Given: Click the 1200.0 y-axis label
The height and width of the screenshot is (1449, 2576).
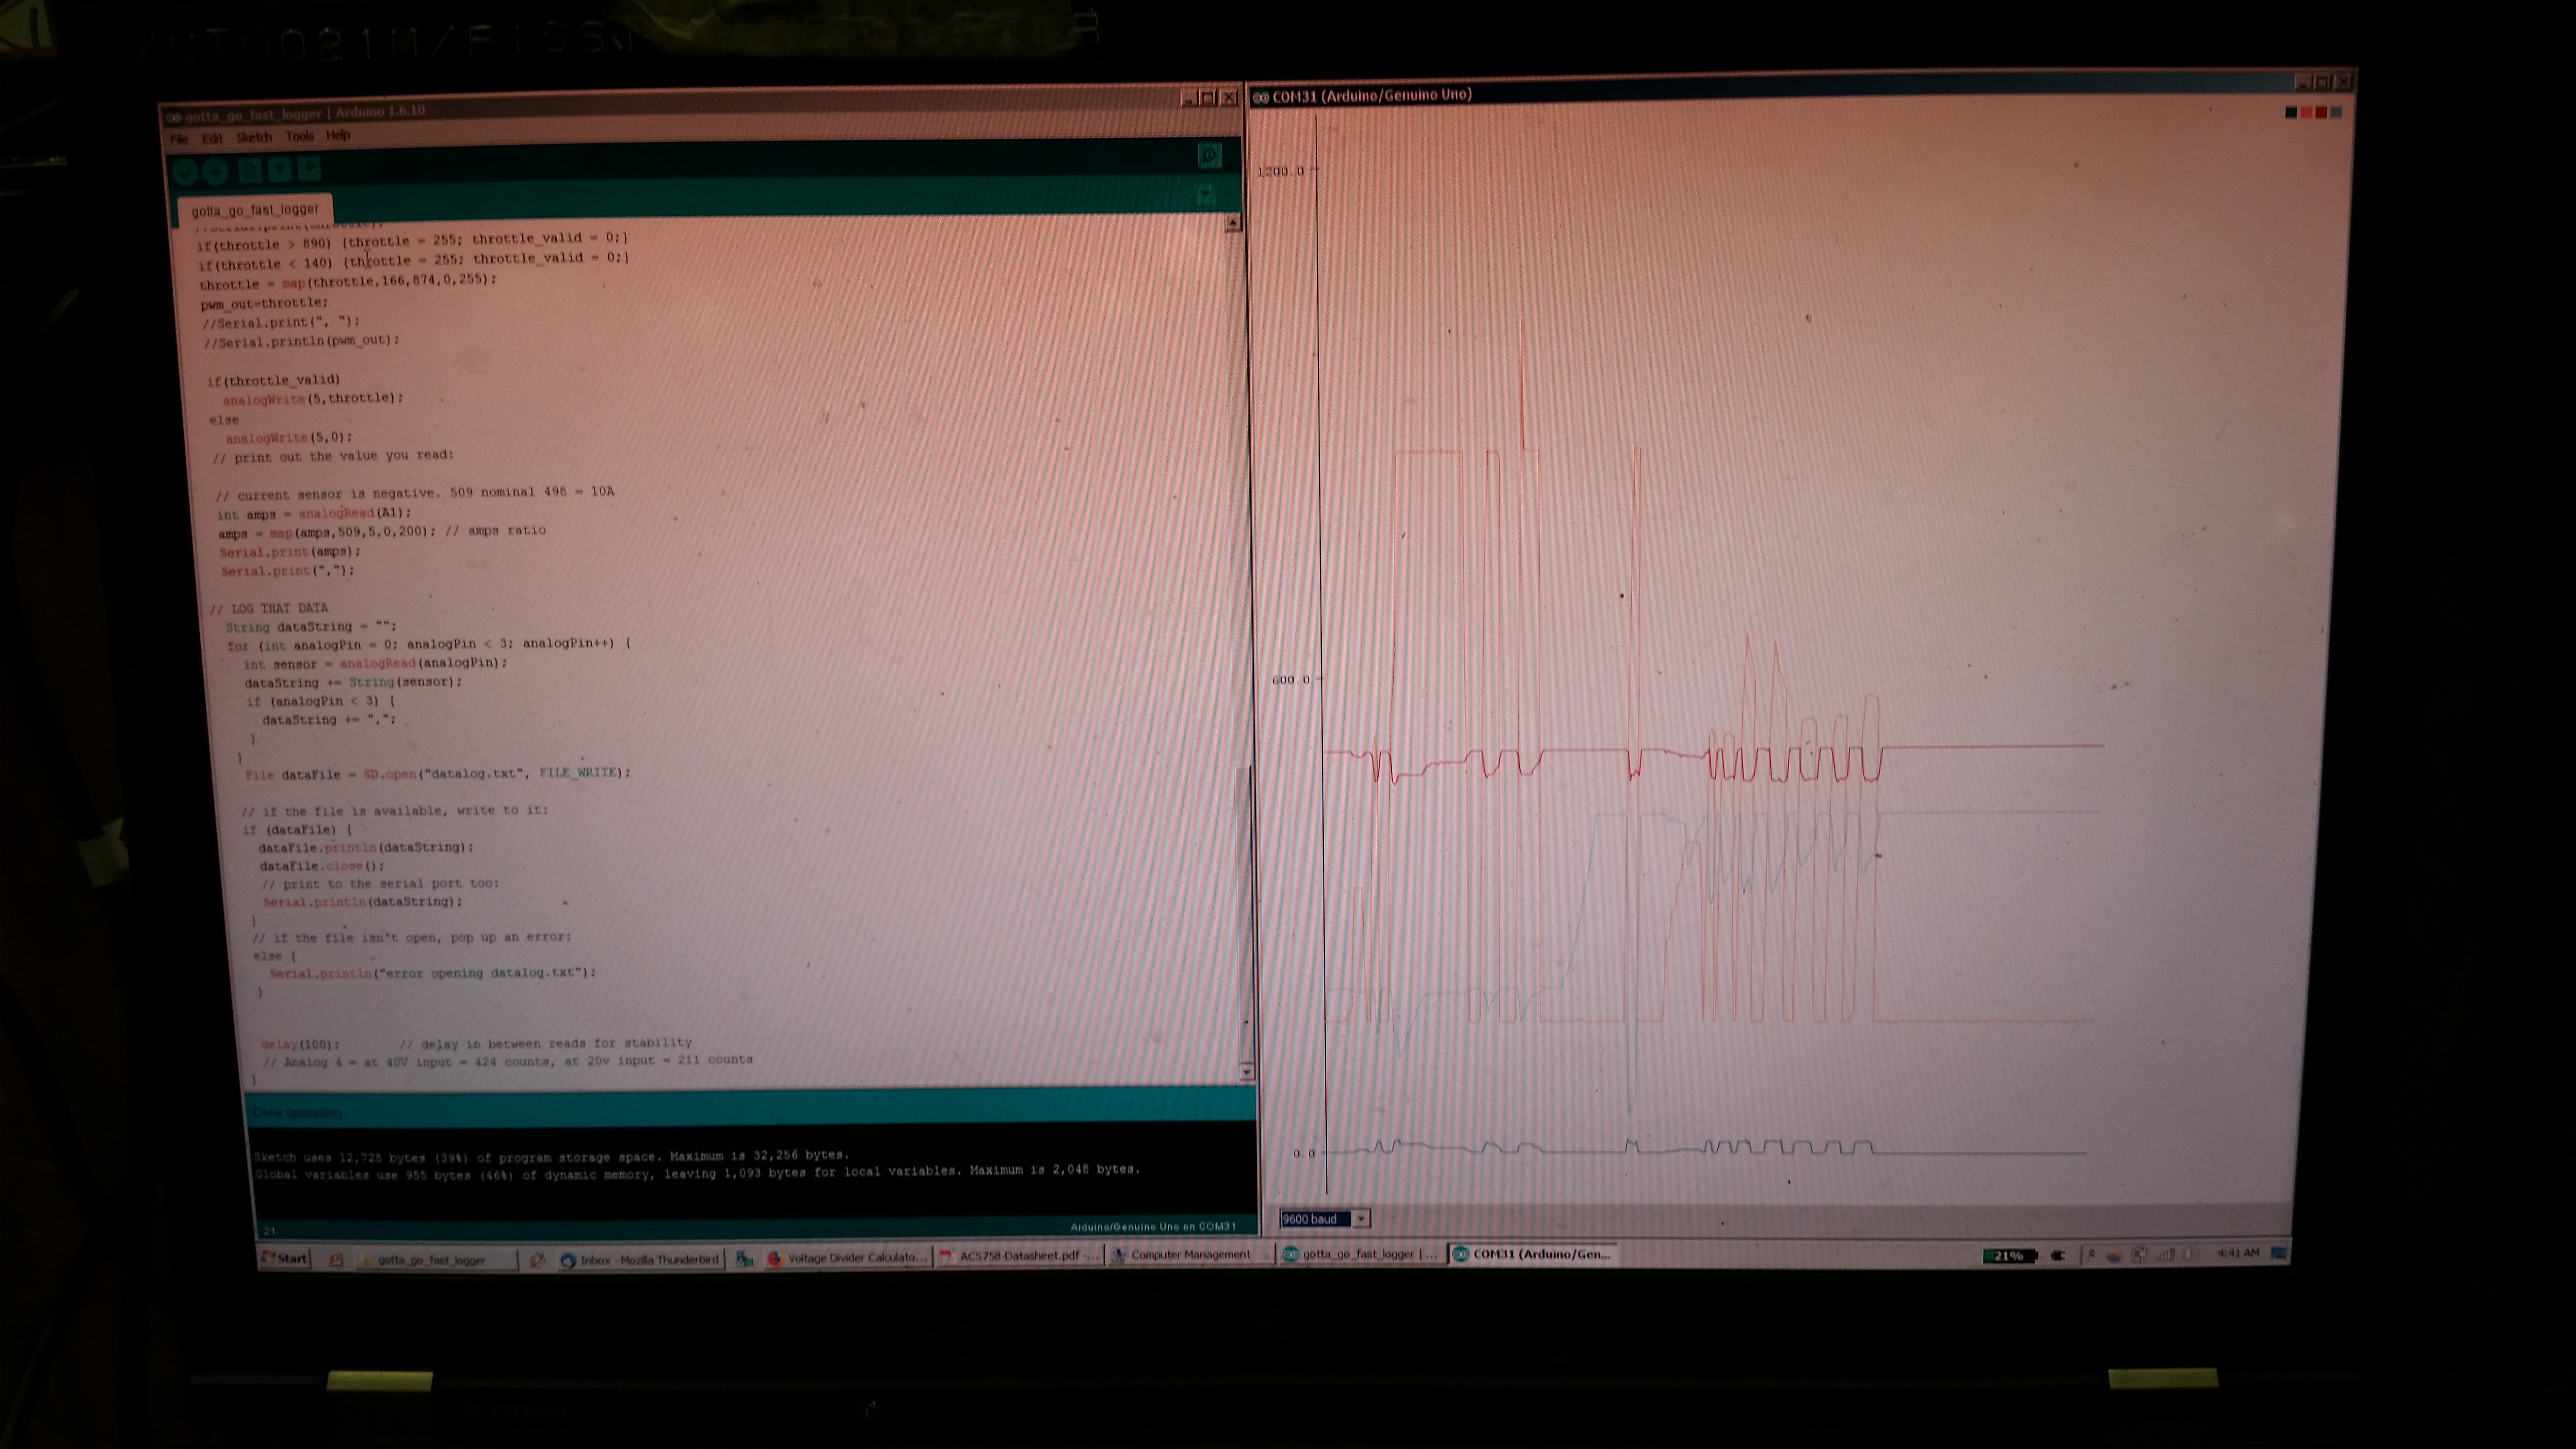Looking at the screenshot, I should 1281,171.
